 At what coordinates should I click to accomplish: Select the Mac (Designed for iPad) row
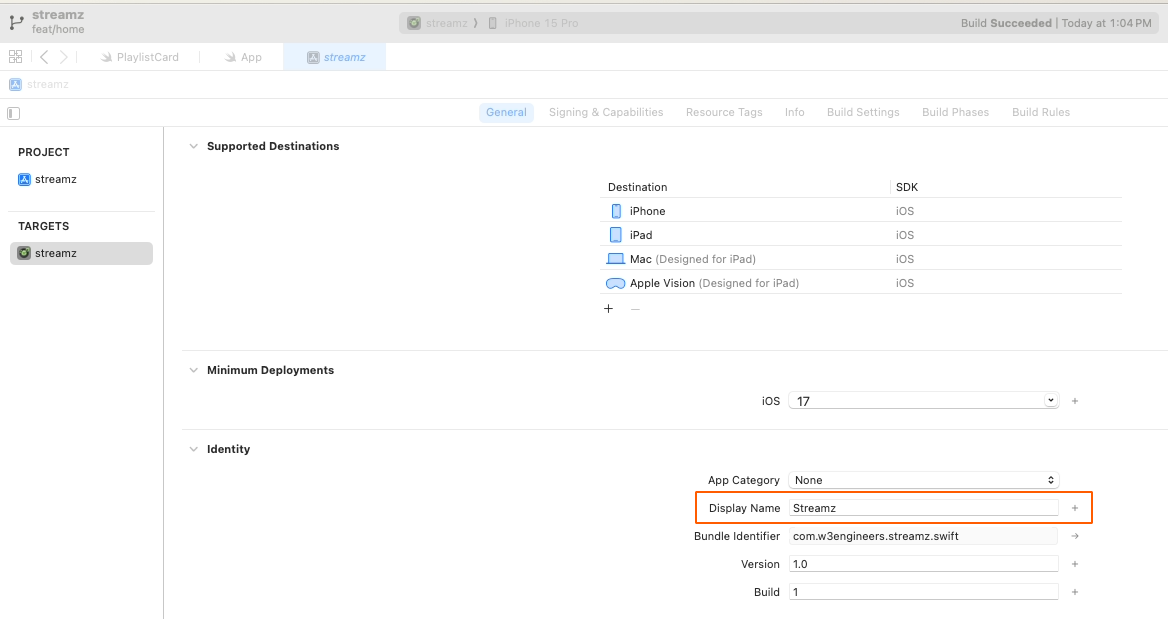click(x=861, y=258)
